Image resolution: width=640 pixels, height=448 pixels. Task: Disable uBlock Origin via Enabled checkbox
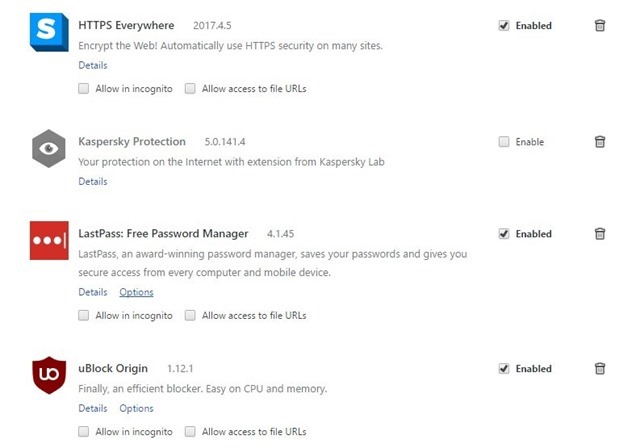click(504, 369)
